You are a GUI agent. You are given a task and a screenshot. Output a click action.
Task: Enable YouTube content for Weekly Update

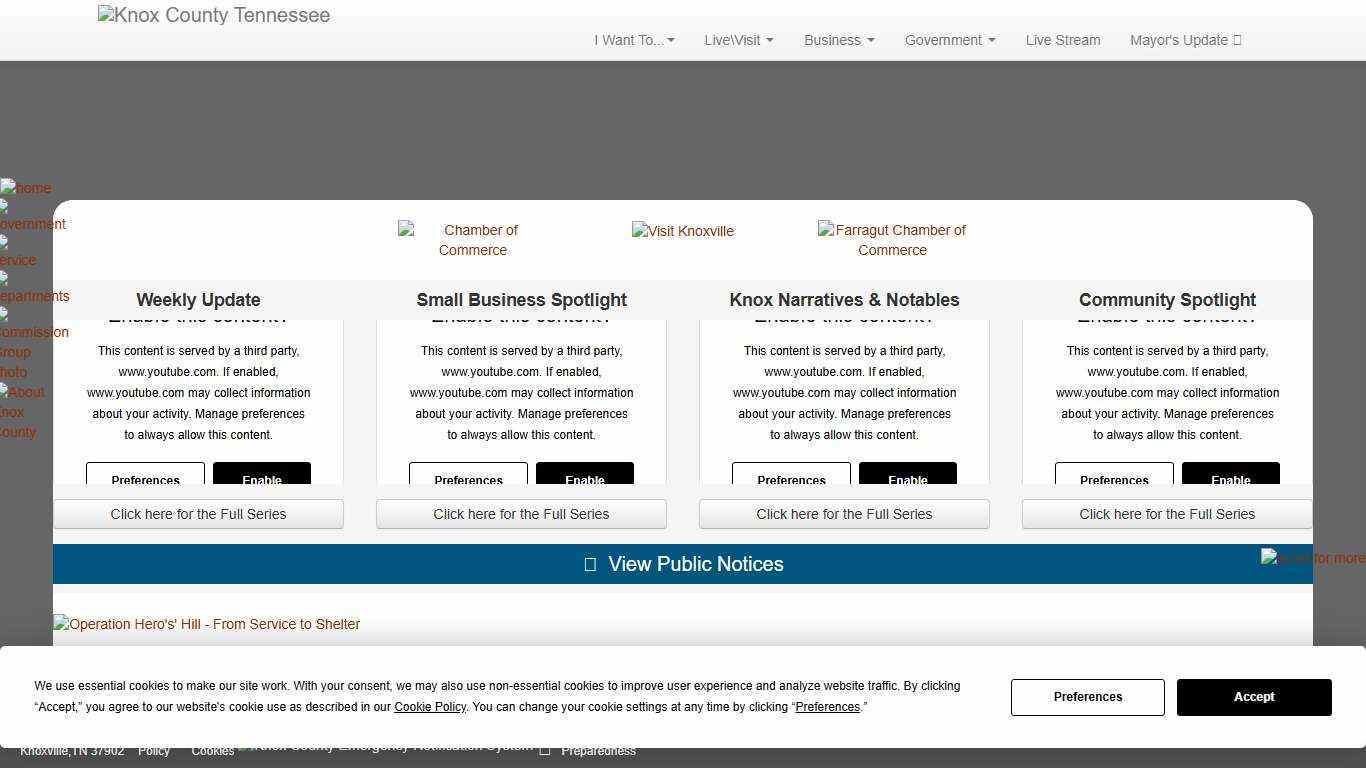click(x=262, y=475)
